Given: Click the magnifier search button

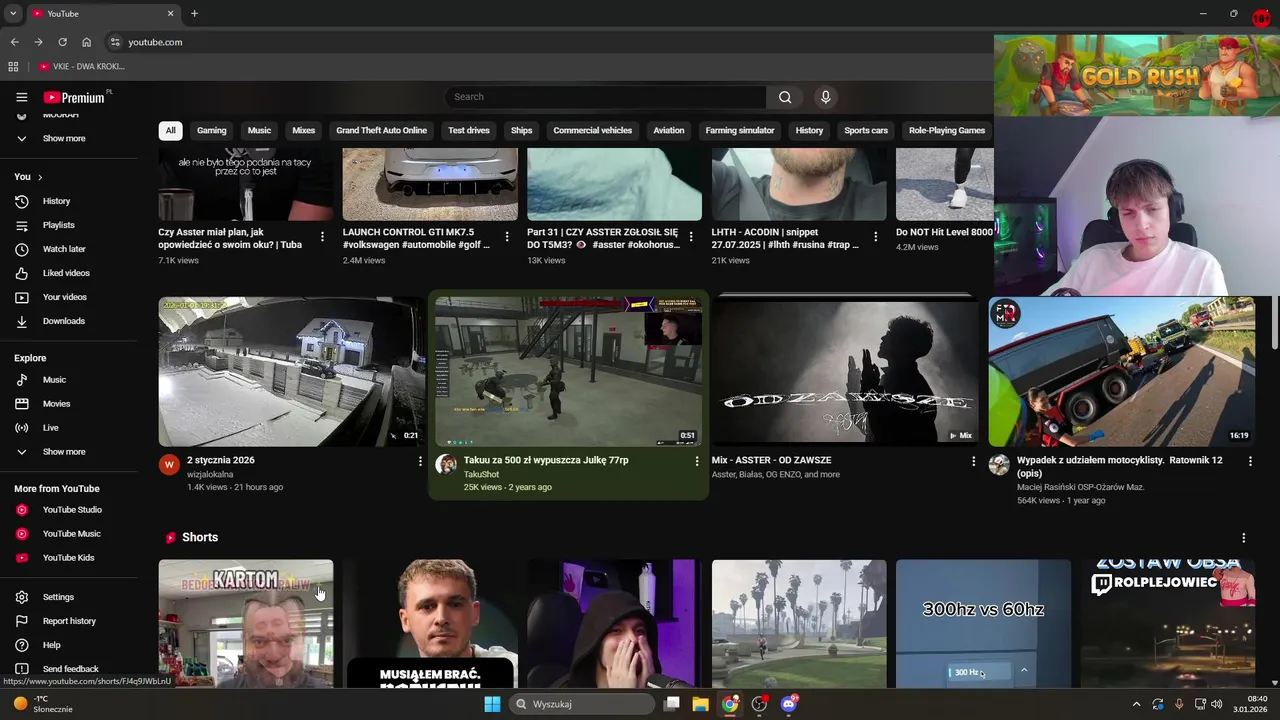Looking at the screenshot, I should point(785,97).
